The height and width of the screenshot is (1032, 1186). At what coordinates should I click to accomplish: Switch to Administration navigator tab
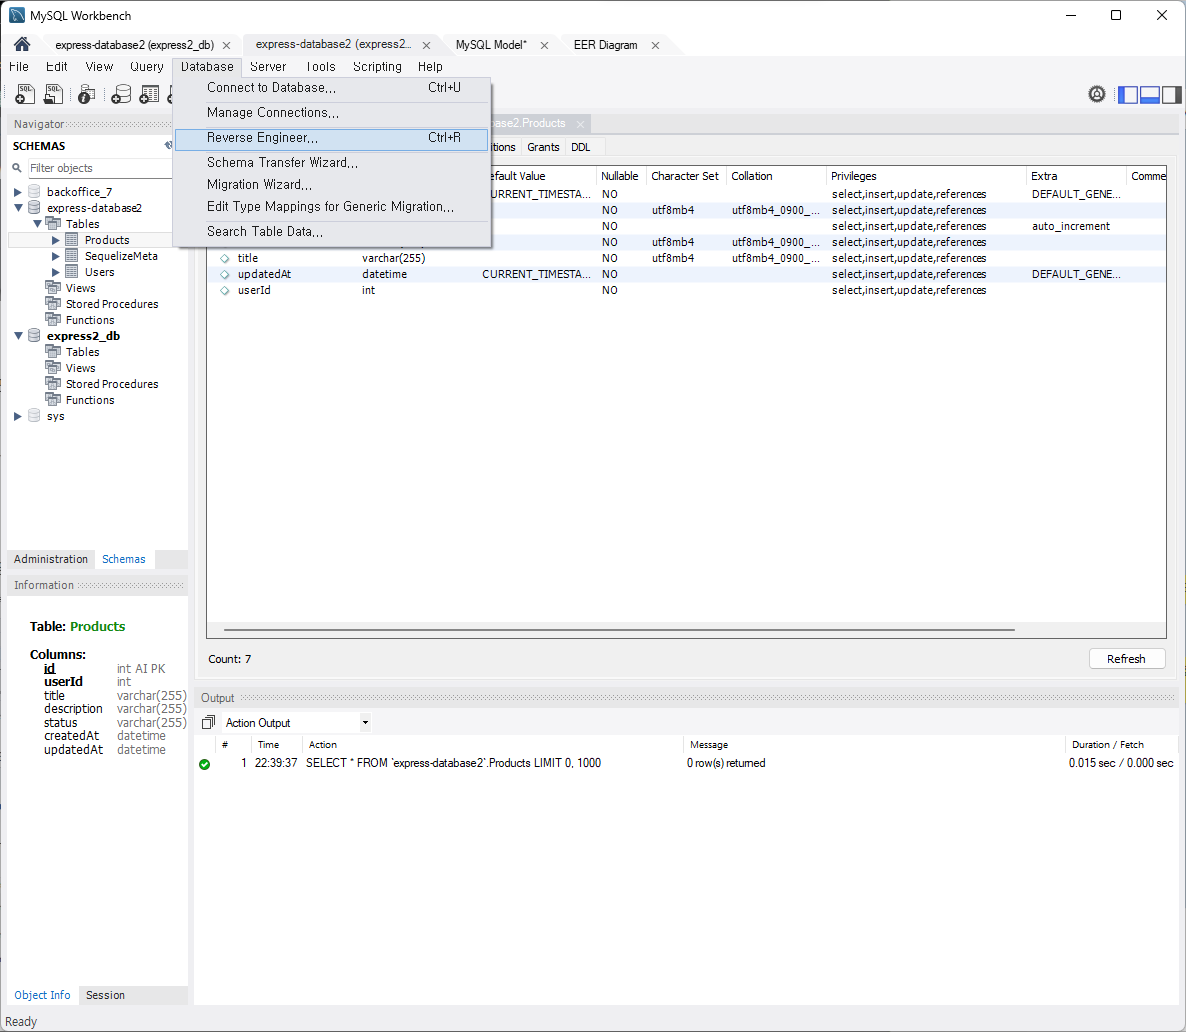pyautogui.click(x=51, y=559)
